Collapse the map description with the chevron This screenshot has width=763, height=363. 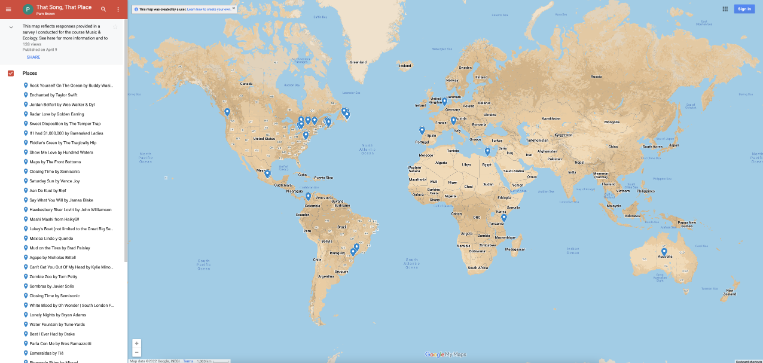[x=11, y=27]
